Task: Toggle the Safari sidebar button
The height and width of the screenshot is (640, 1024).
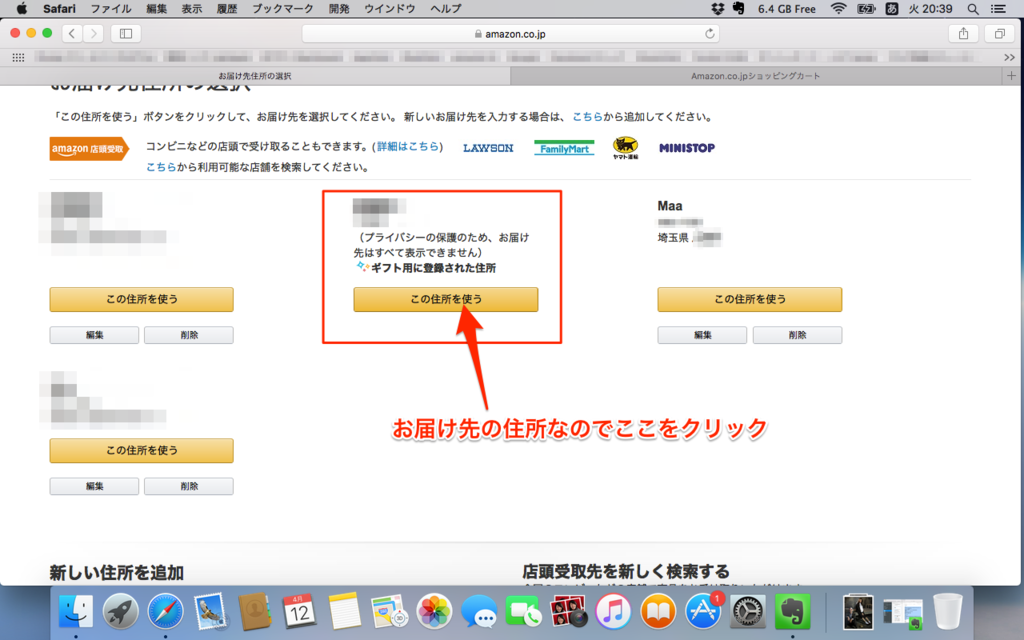Action: [126, 33]
